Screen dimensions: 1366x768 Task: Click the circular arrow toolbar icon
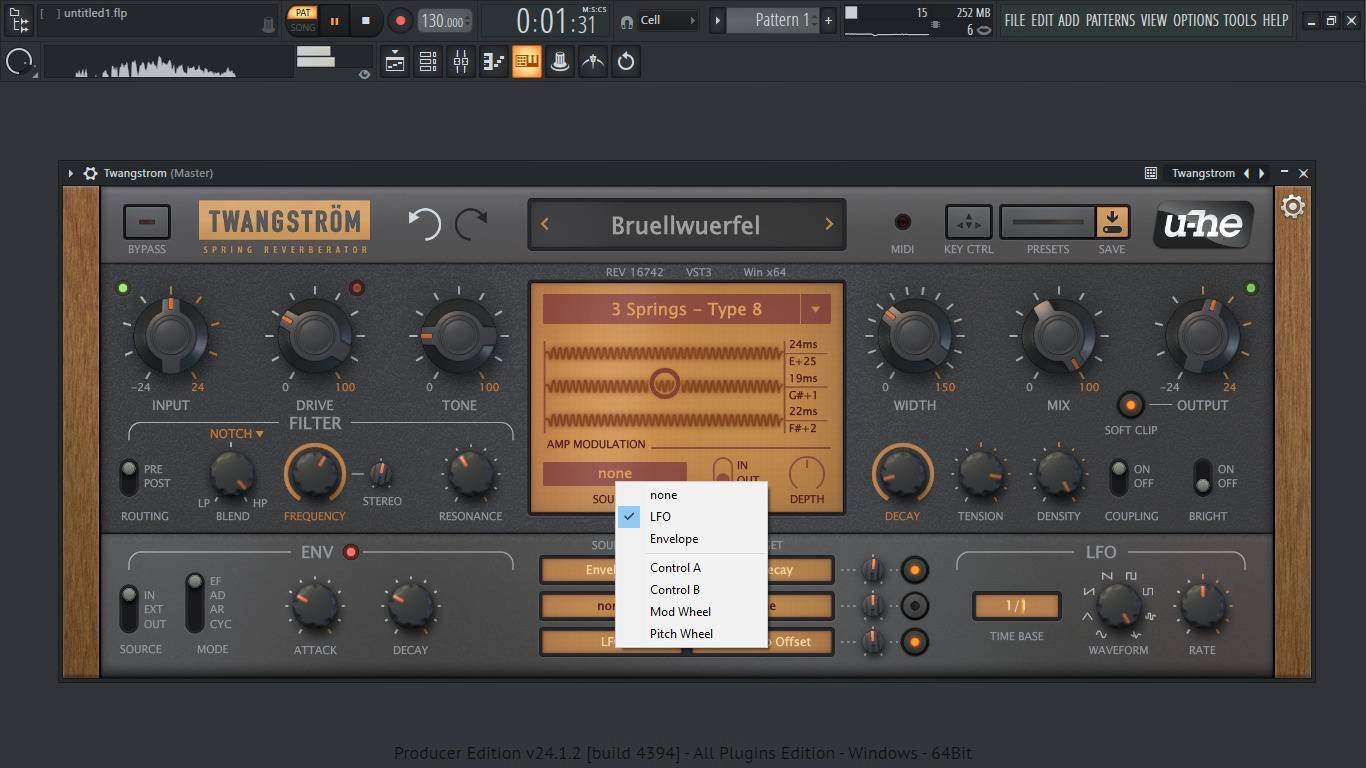point(626,62)
